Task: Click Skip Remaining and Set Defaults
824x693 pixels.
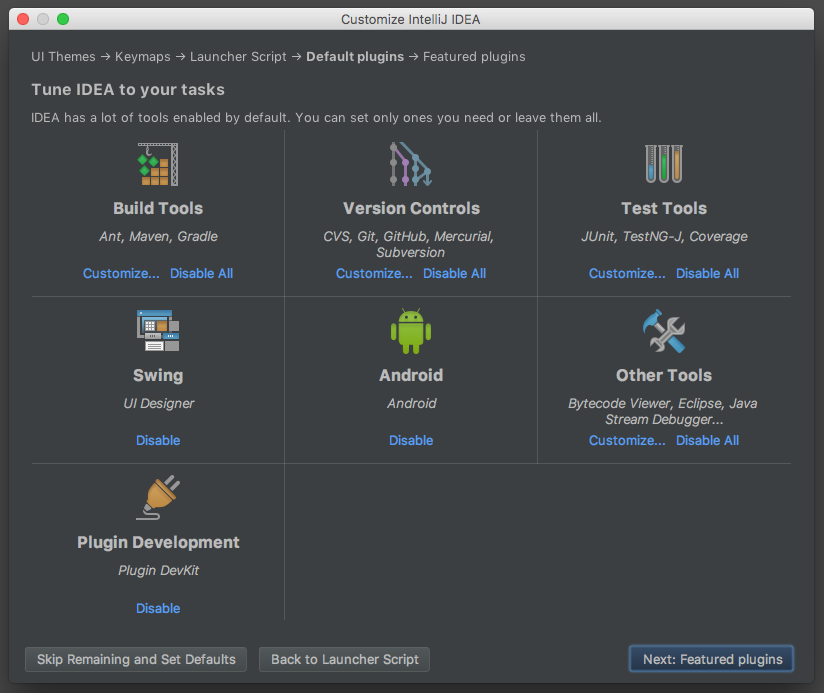Action: click(136, 659)
